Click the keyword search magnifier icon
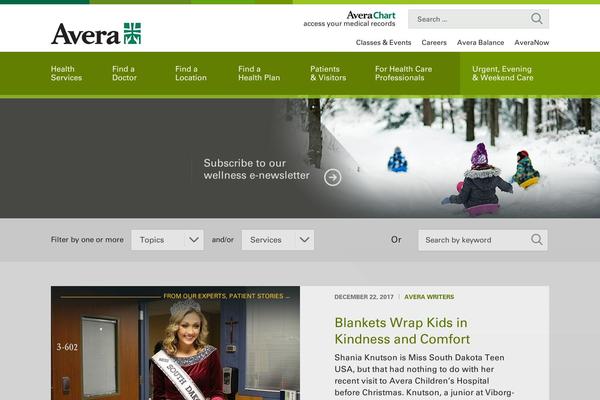 point(536,240)
